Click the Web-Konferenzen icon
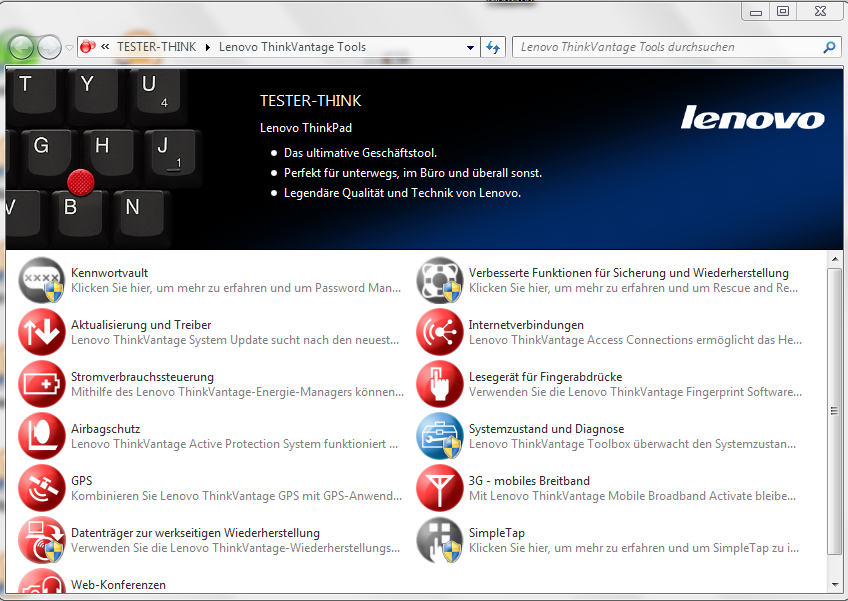848x601 pixels. 42,581
